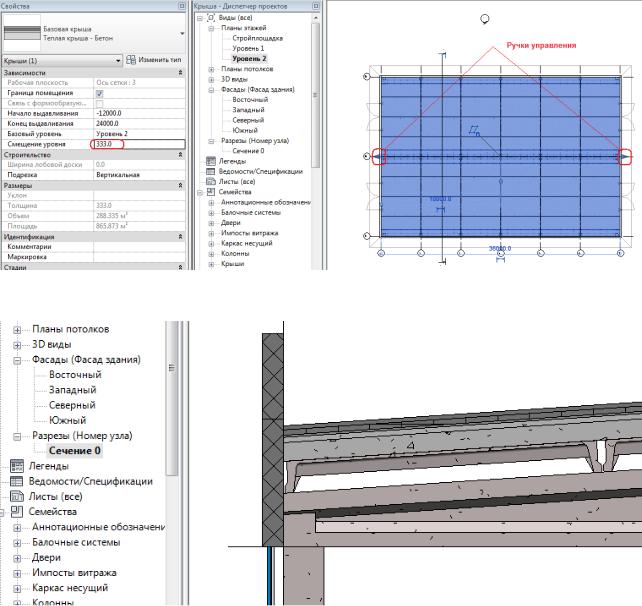Toggle the Граница помещения checkbox
This screenshot has height=606, width=642.
pos(99,93)
